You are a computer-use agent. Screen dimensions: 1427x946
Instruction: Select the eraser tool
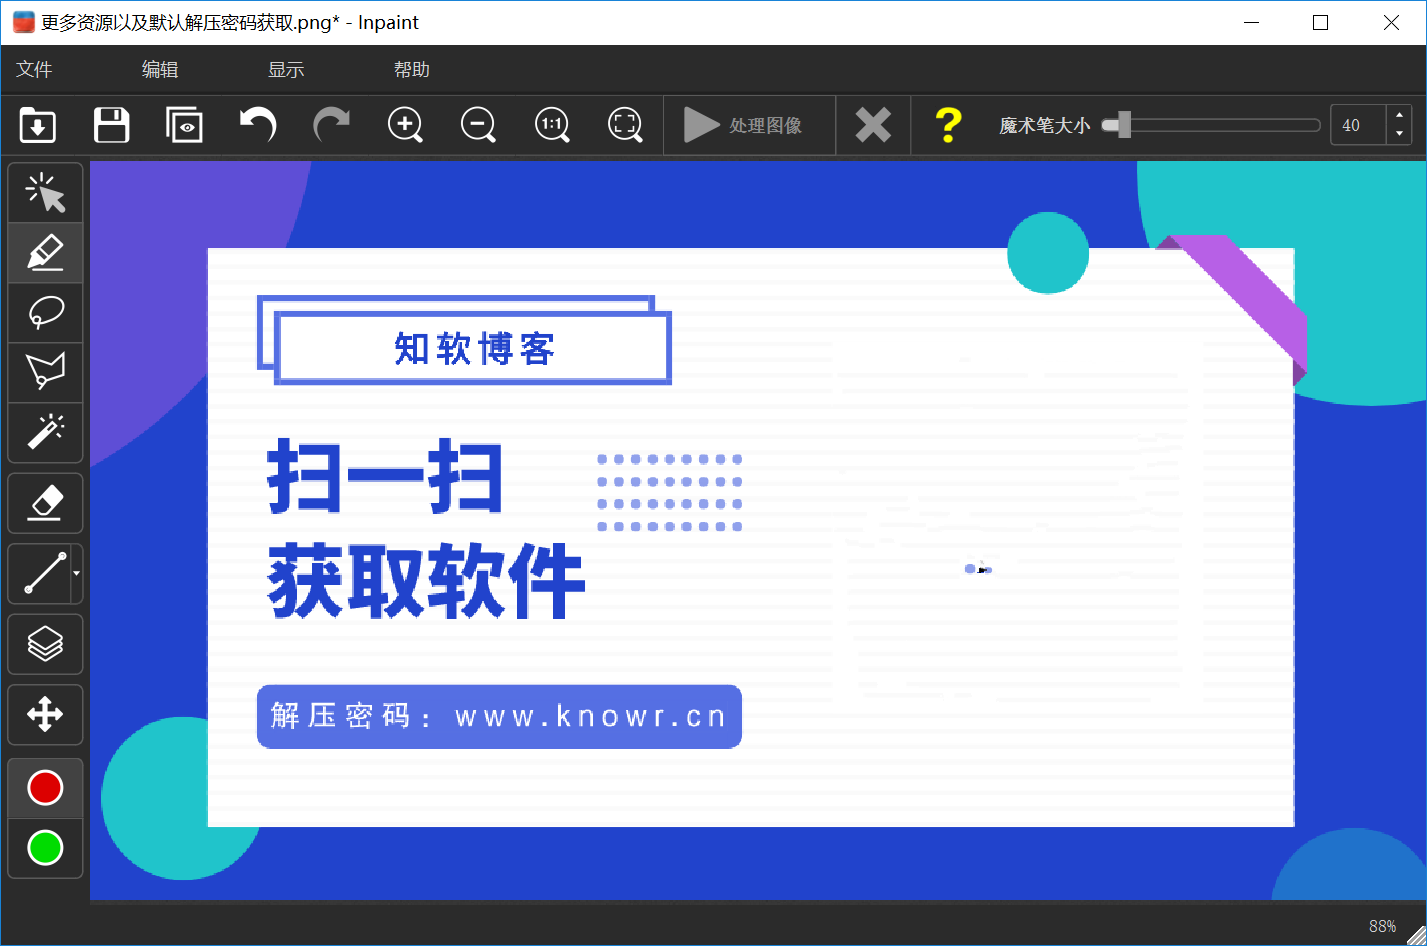[46, 503]
